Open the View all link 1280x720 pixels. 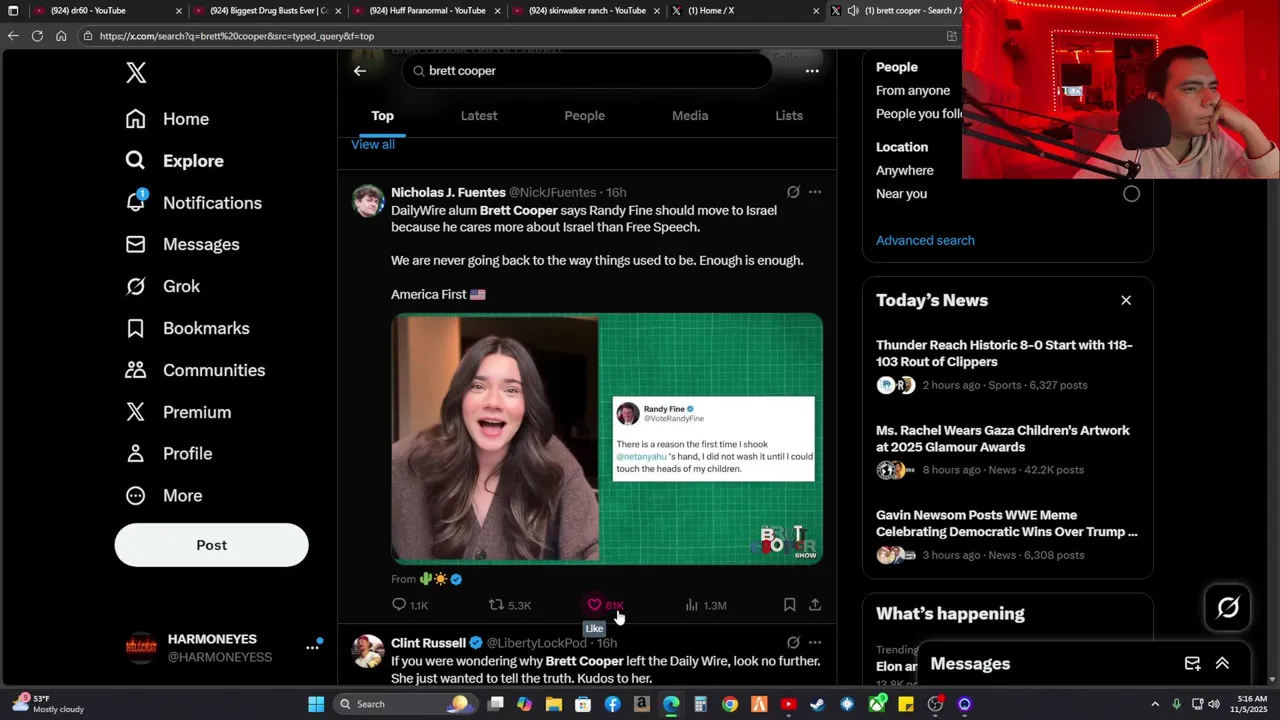(373, 145)
